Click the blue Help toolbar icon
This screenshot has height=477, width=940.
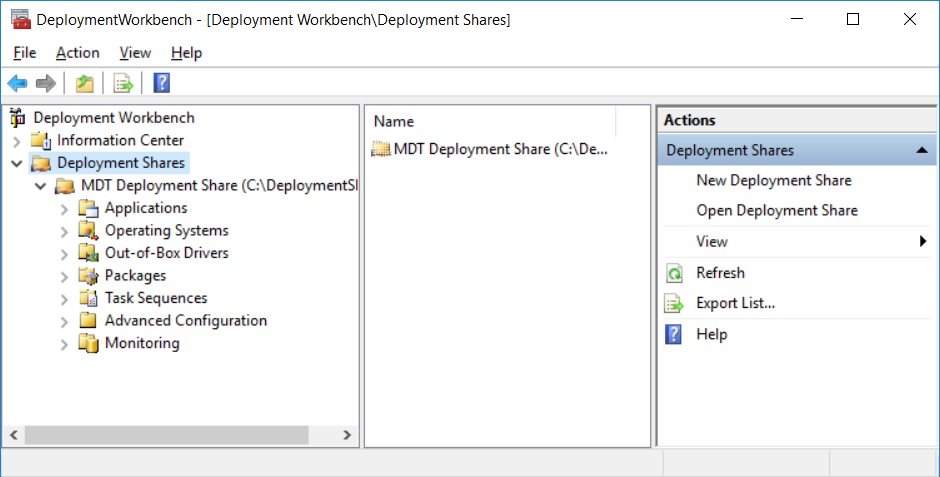click(161, 83)
